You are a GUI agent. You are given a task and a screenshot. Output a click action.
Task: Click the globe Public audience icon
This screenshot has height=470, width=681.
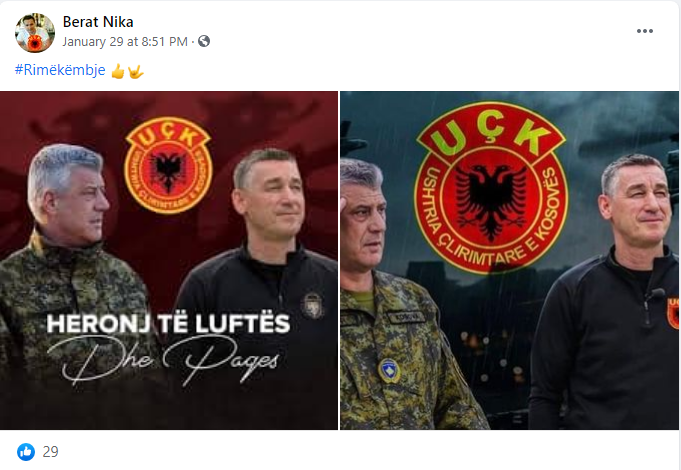click(204, 41)
